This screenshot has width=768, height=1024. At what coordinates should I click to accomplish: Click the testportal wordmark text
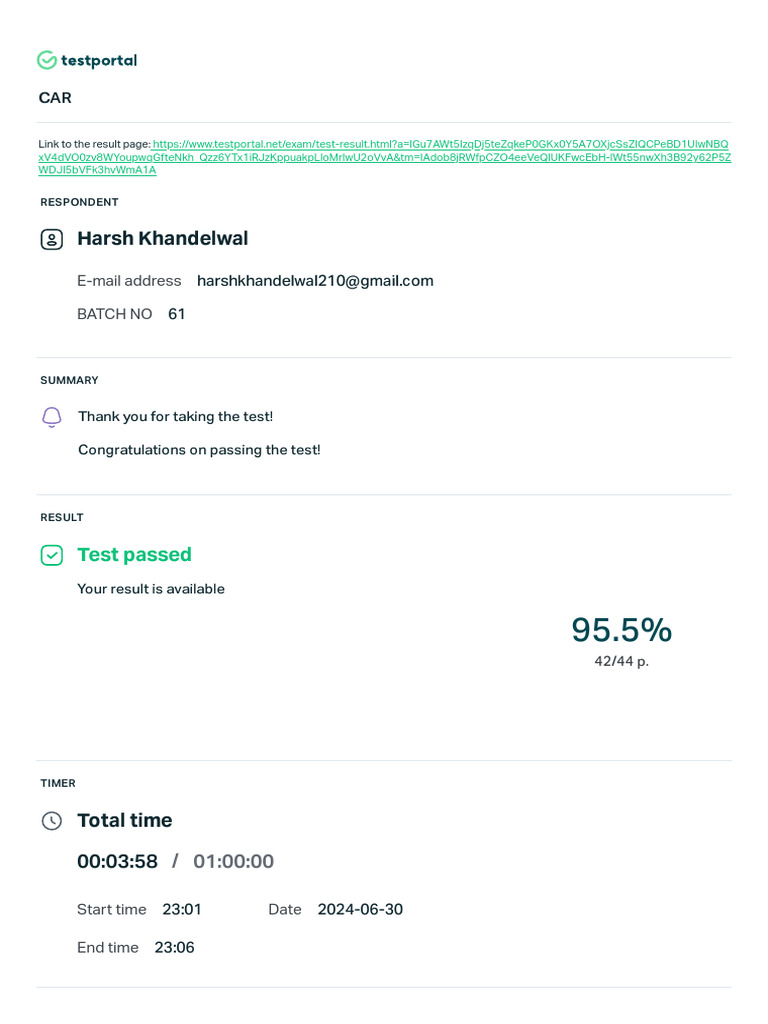tap(99, 60)
